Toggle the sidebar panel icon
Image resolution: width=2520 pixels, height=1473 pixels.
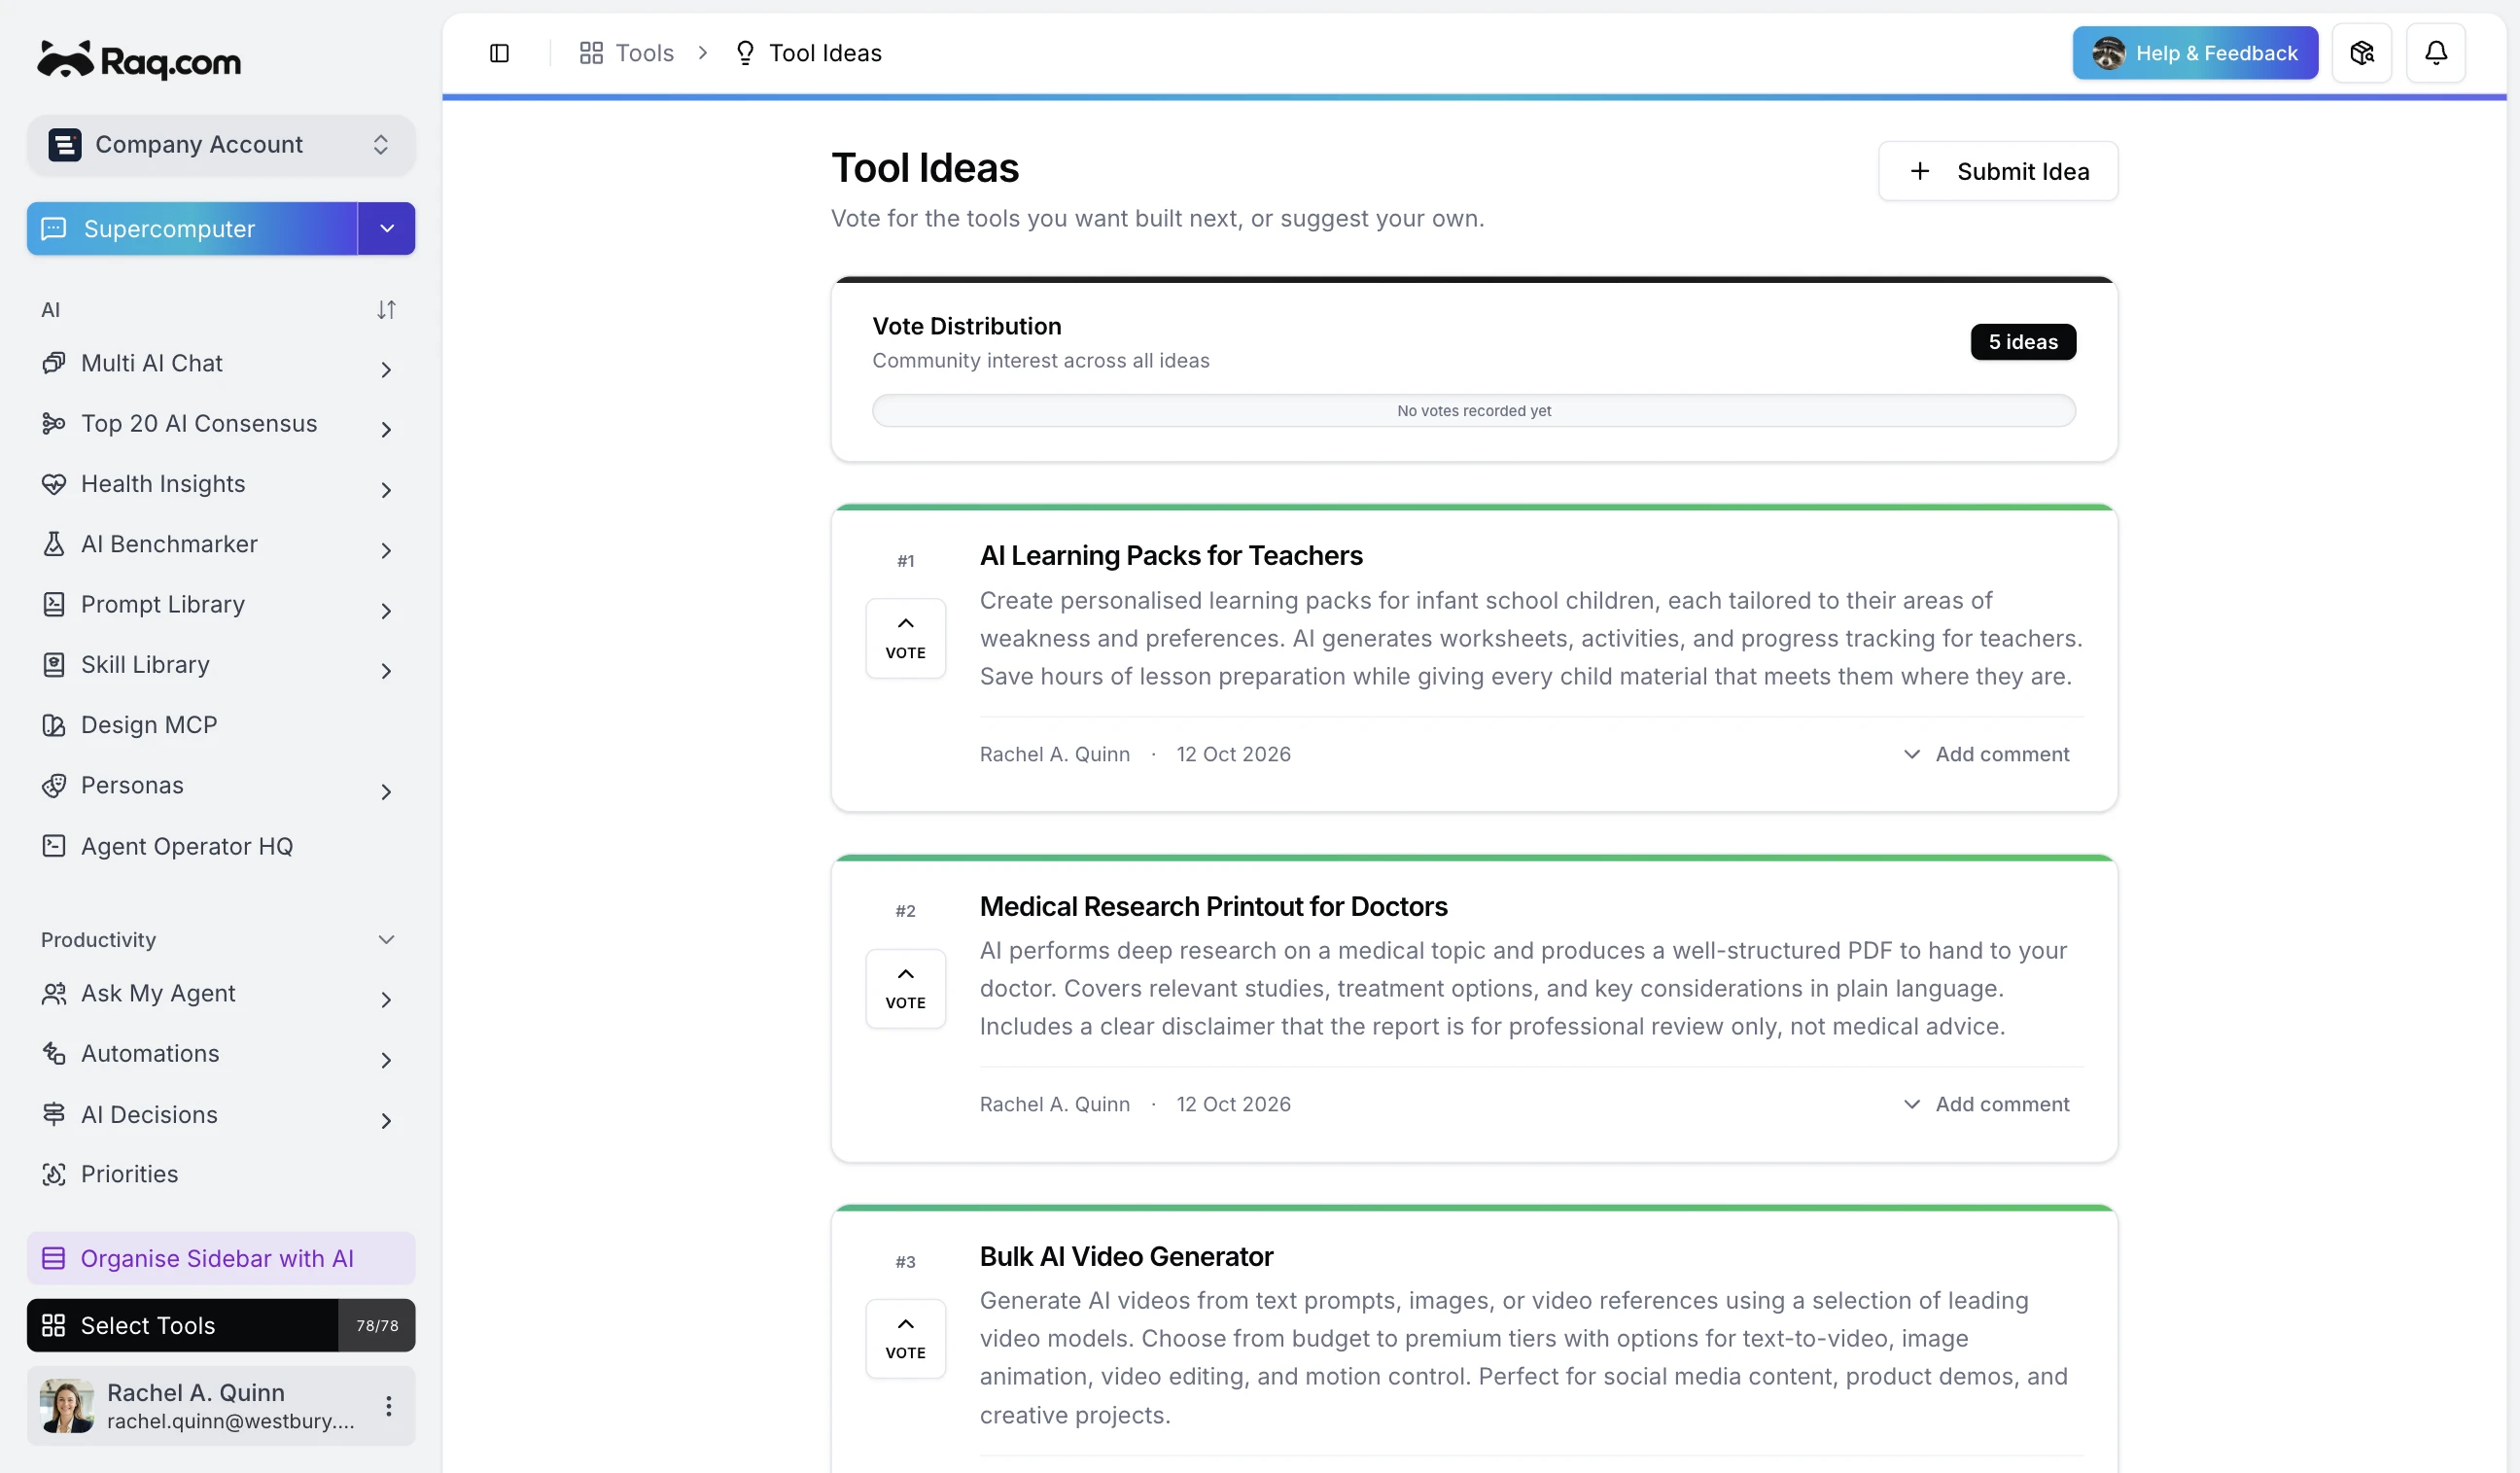[x=499, y=53]
